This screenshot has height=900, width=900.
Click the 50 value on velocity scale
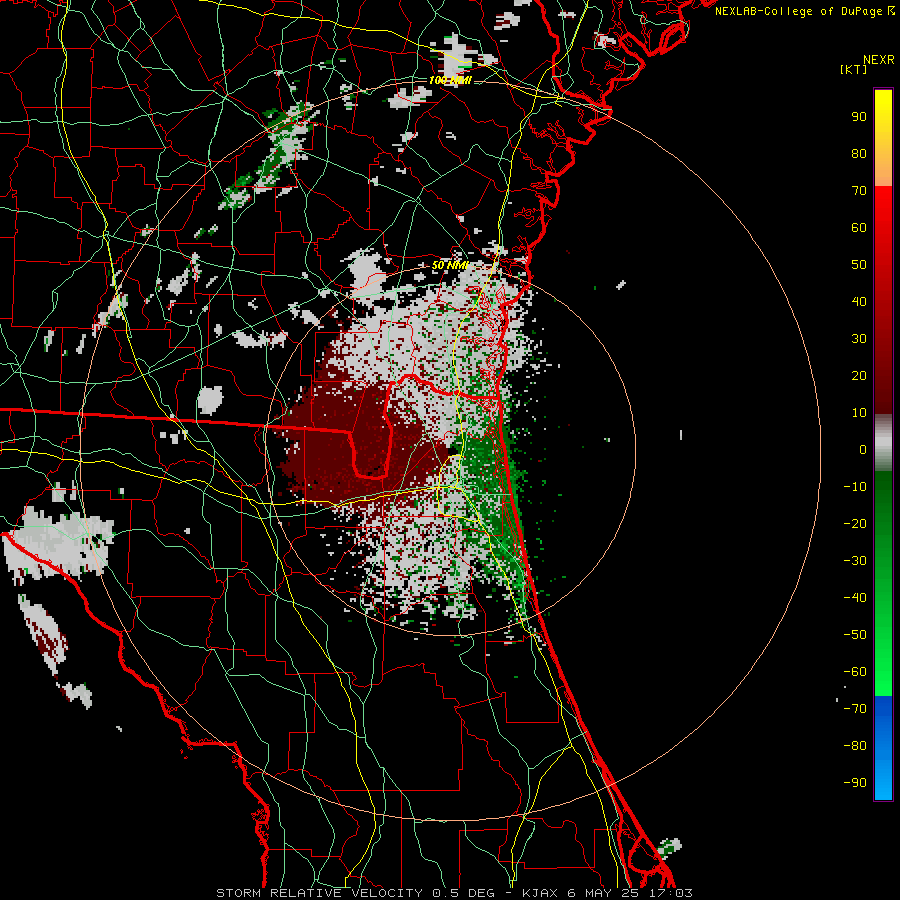859,265
